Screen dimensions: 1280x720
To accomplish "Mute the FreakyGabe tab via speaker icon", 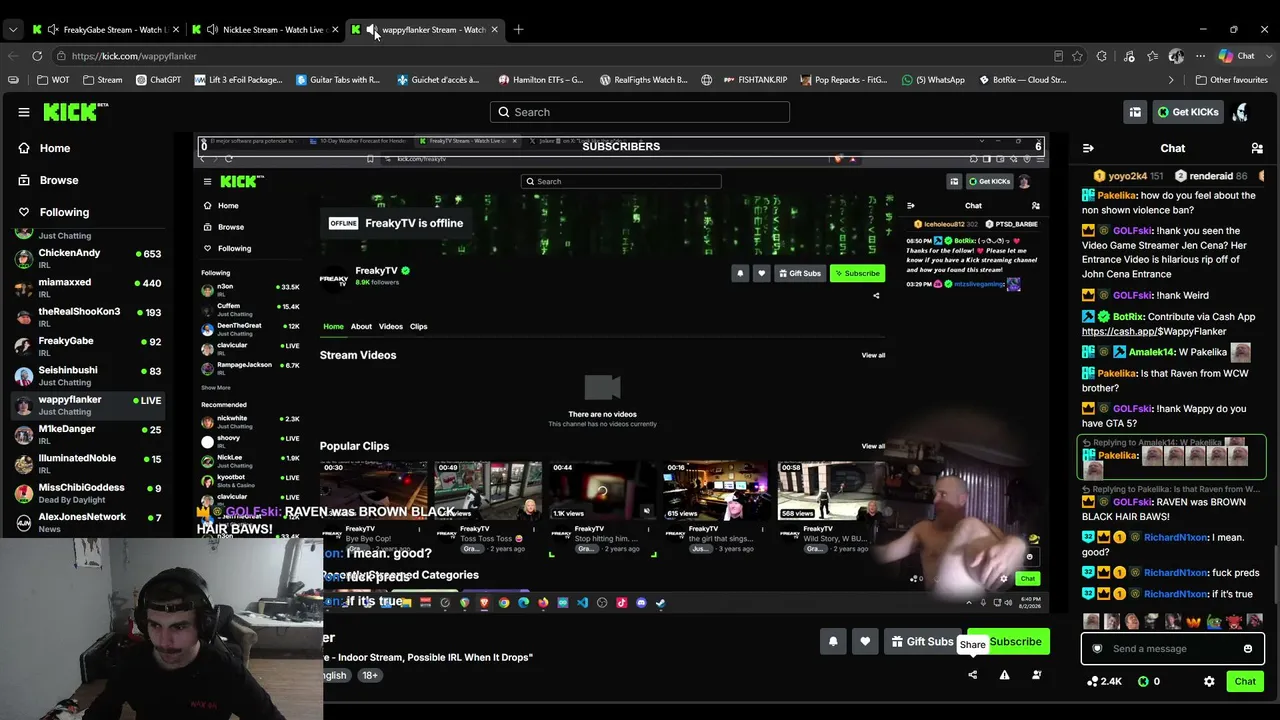I will [52, 30].
